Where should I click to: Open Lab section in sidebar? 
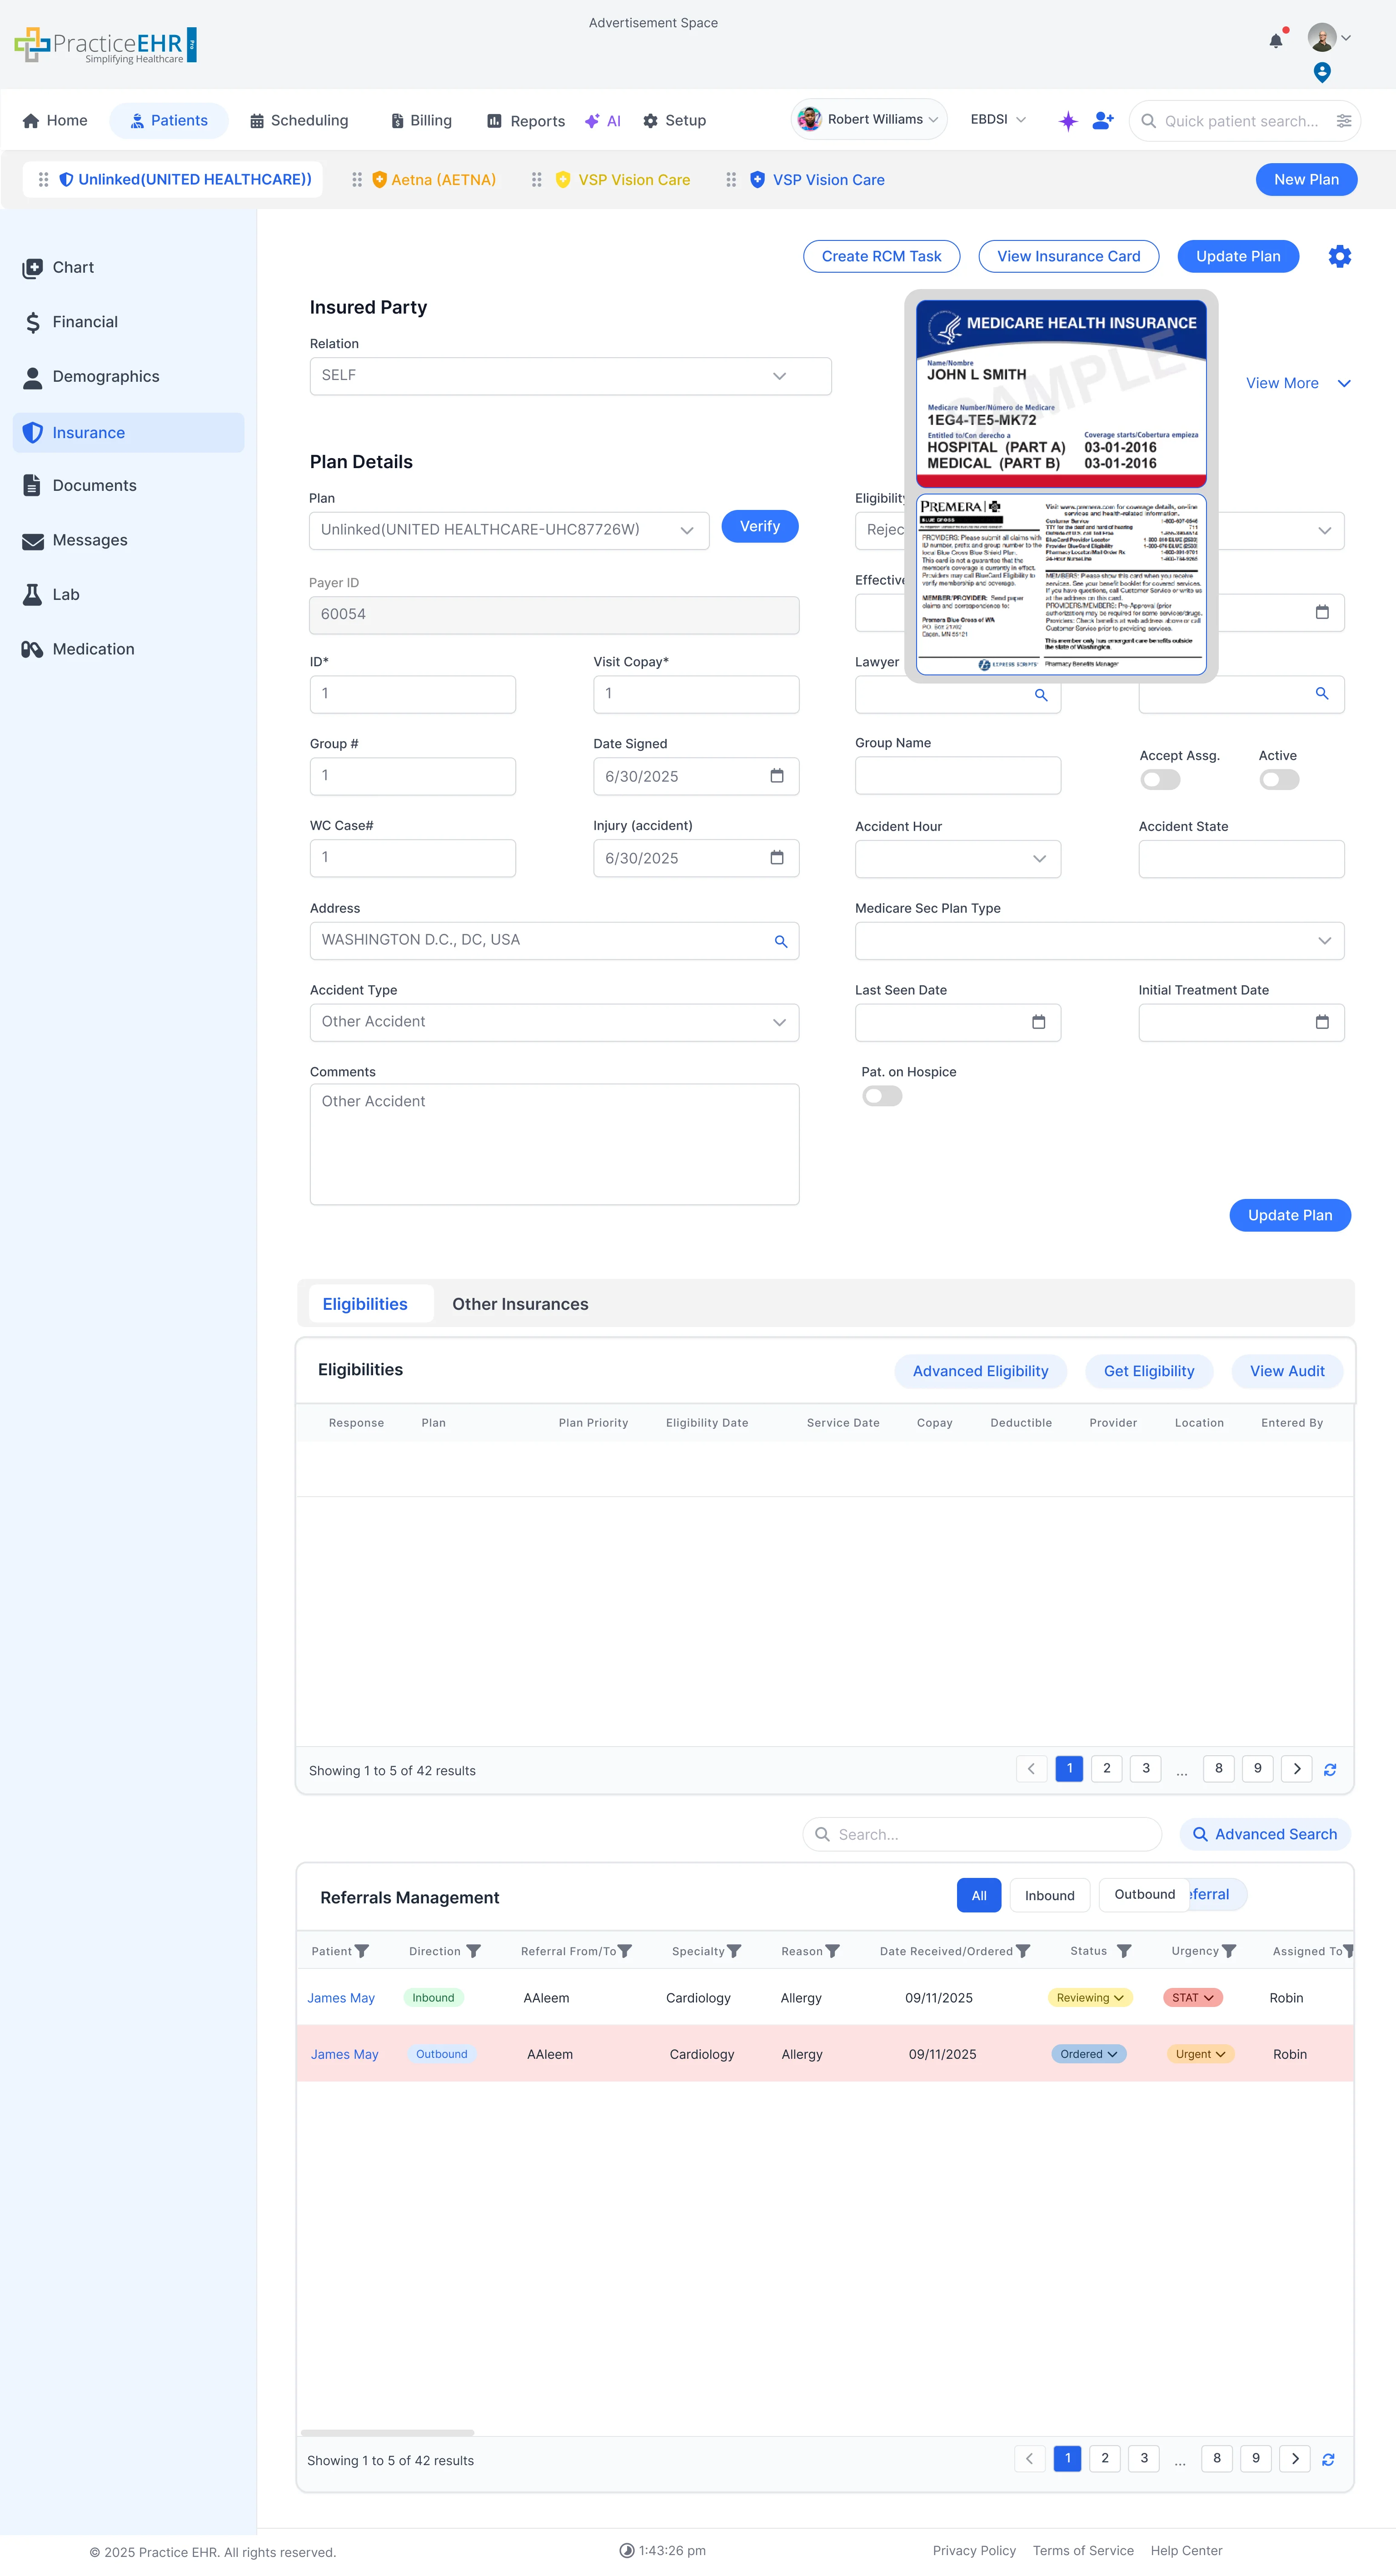coord(65,594)
